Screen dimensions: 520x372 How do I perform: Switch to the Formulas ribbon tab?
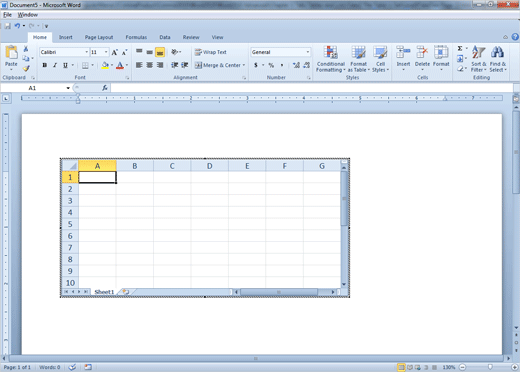pyautogui.click(x=136, y=37)
